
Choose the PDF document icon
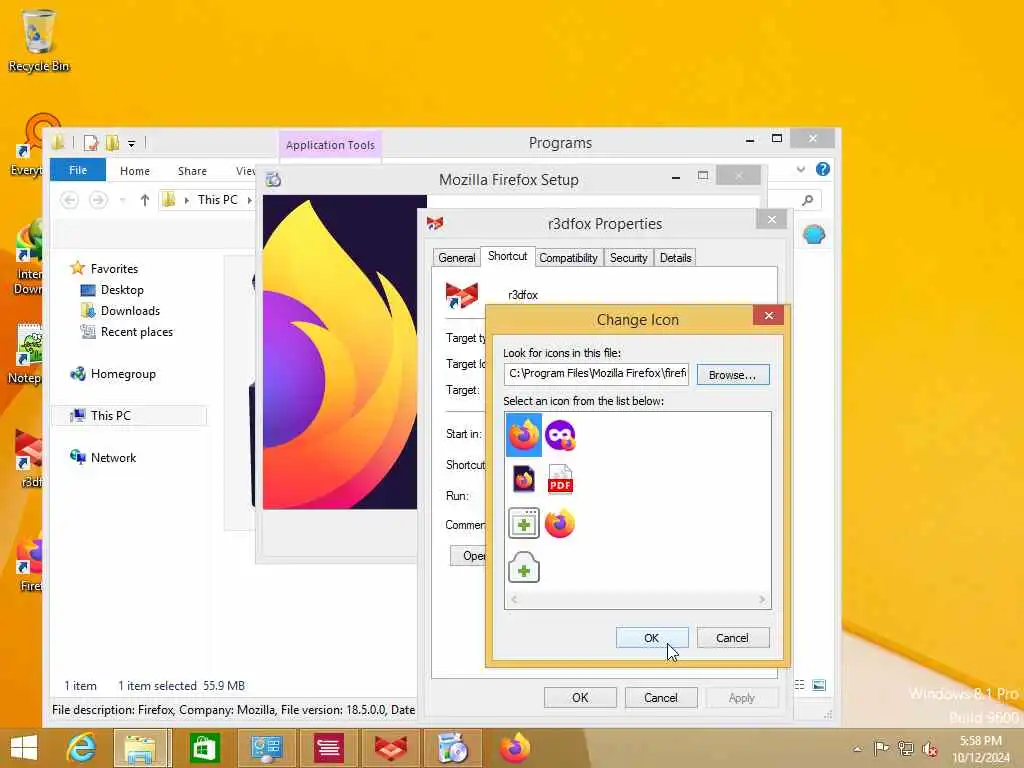[560, 479]
